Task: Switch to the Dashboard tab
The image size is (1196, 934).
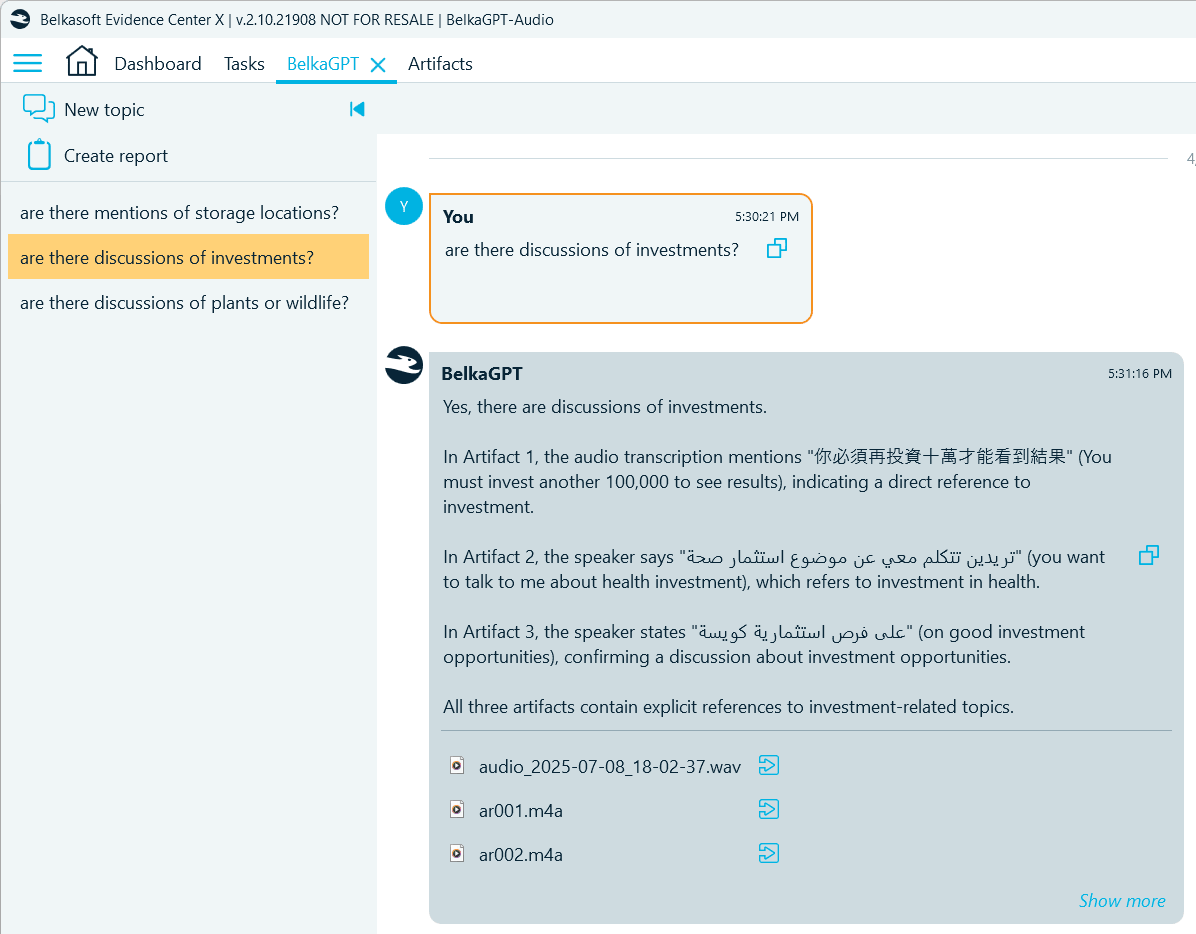Action: [158, 64]
